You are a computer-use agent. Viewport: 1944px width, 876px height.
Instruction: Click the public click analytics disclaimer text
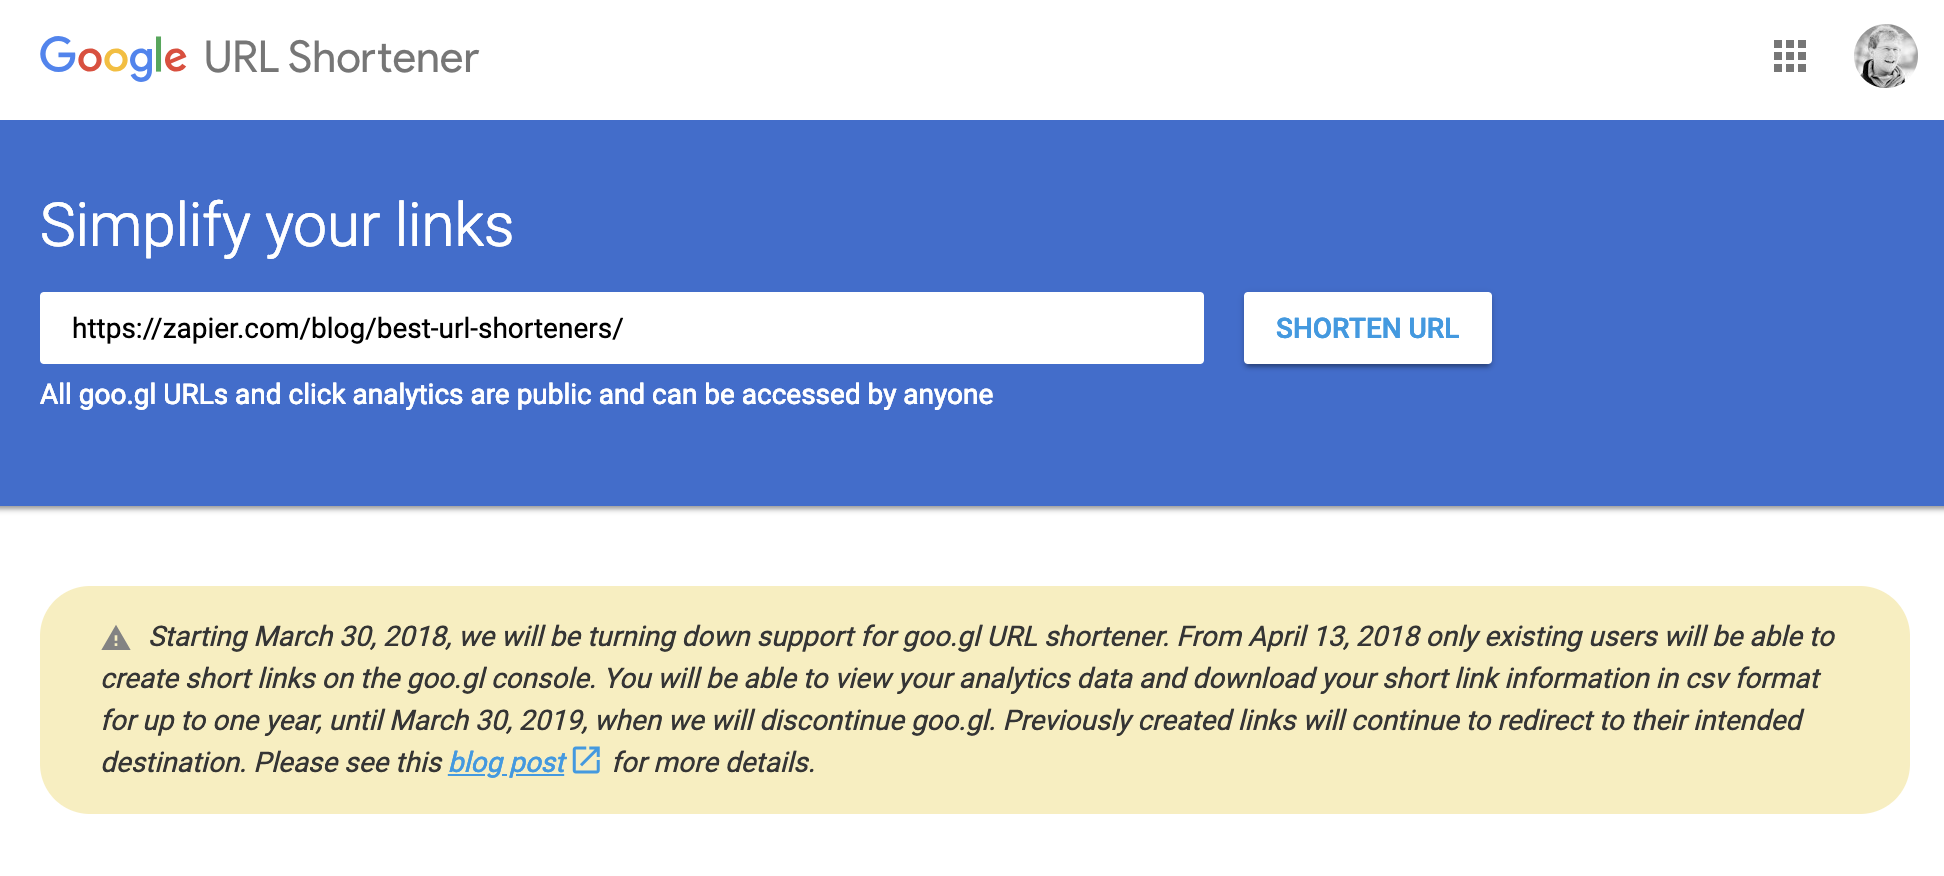(516, 395)
